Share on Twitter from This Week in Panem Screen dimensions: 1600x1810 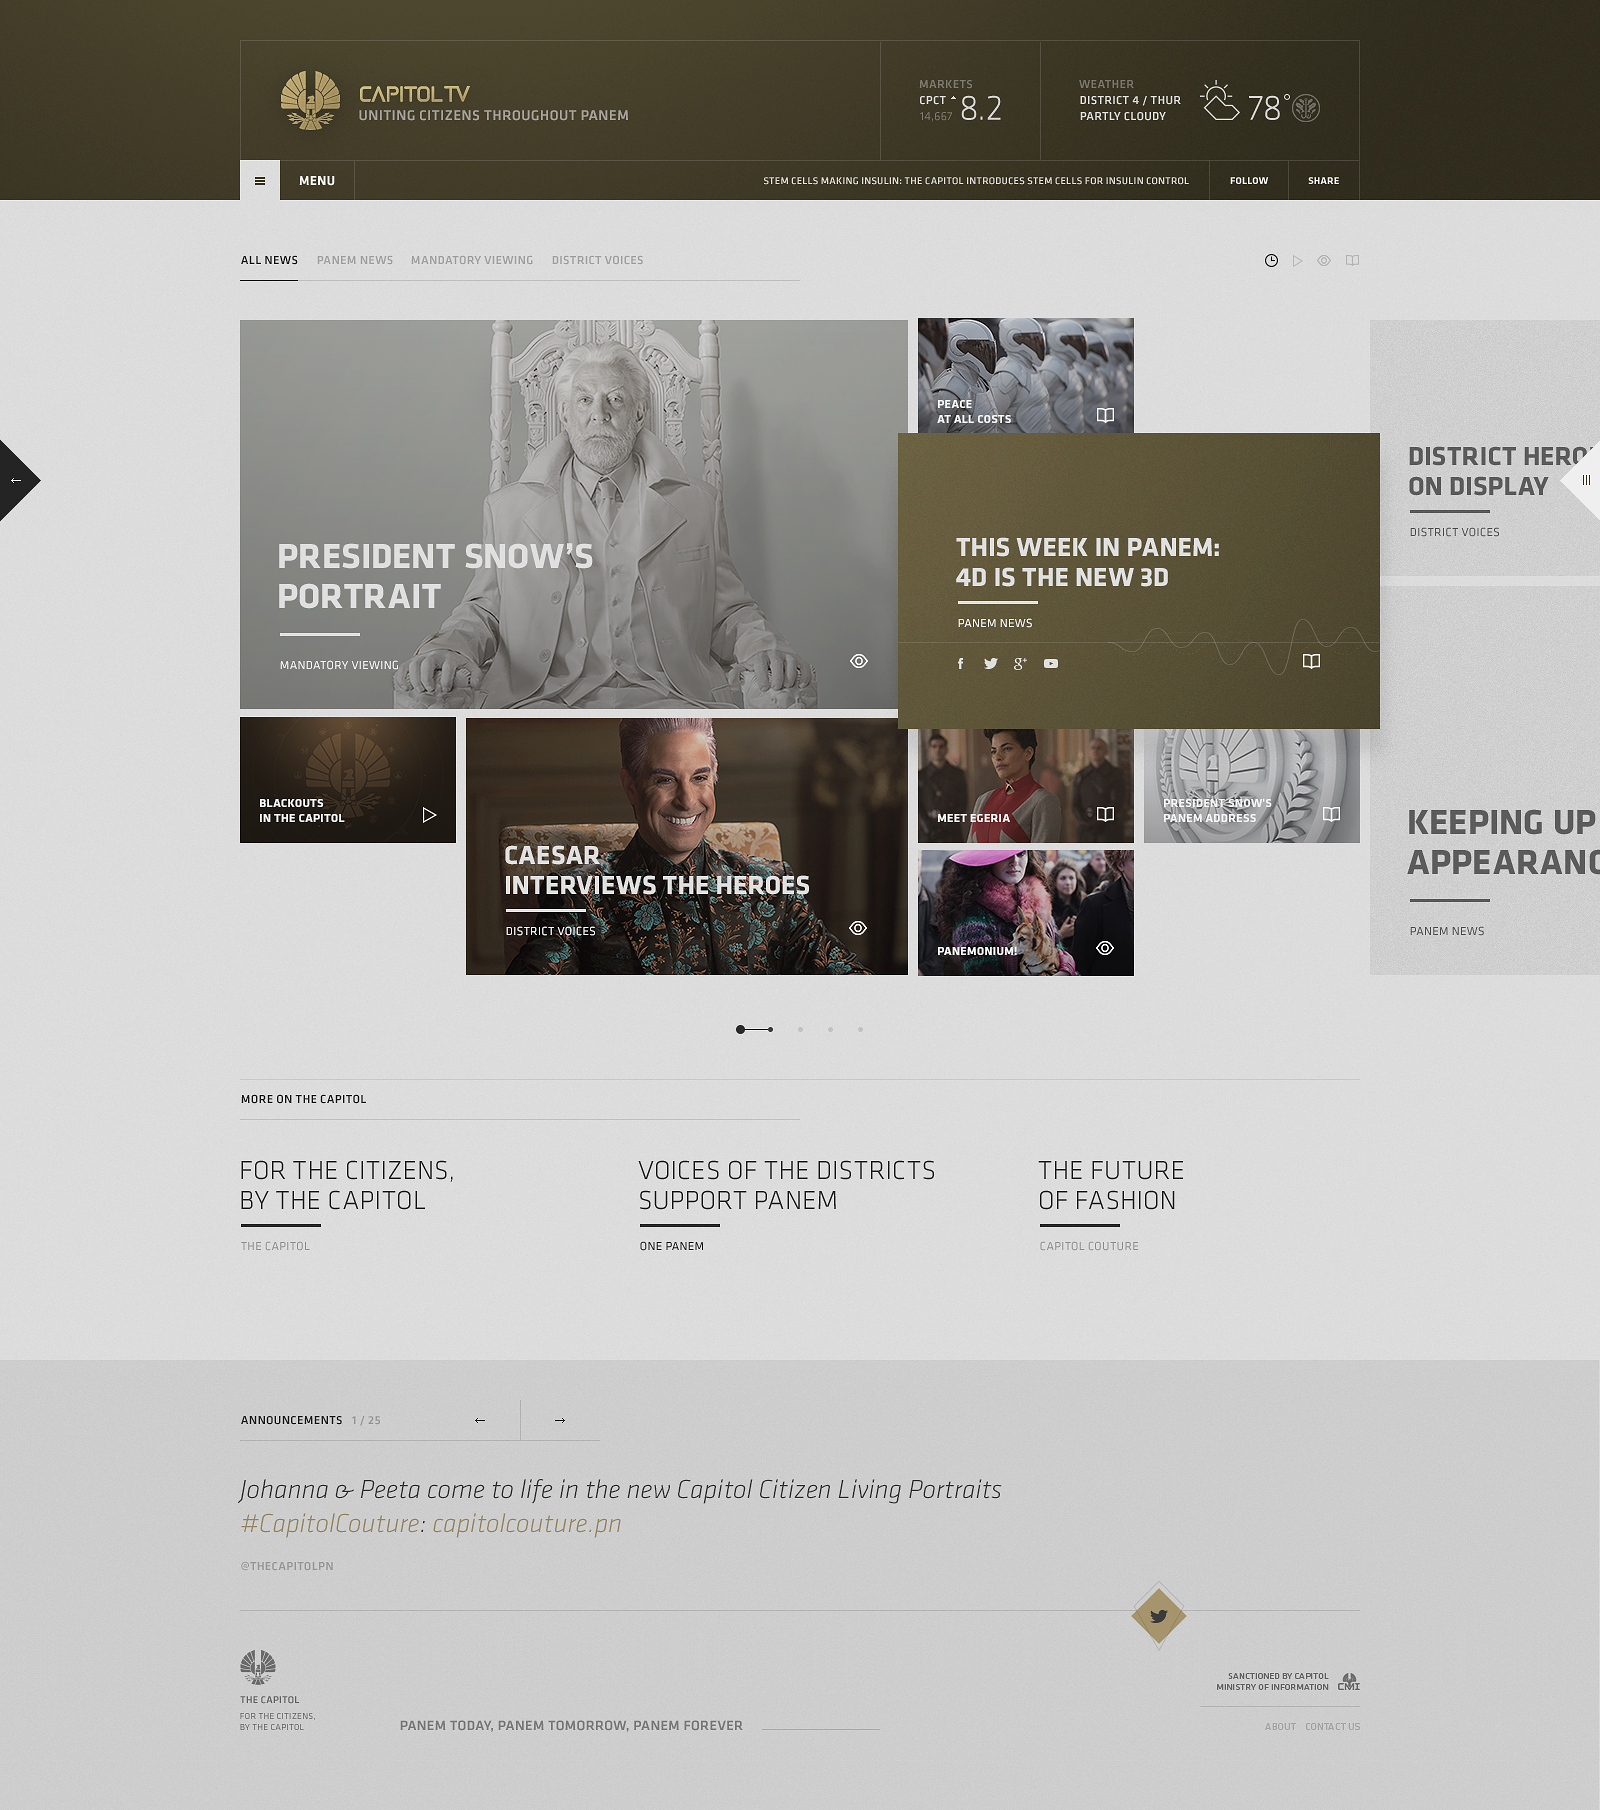[x=990, y=664]
